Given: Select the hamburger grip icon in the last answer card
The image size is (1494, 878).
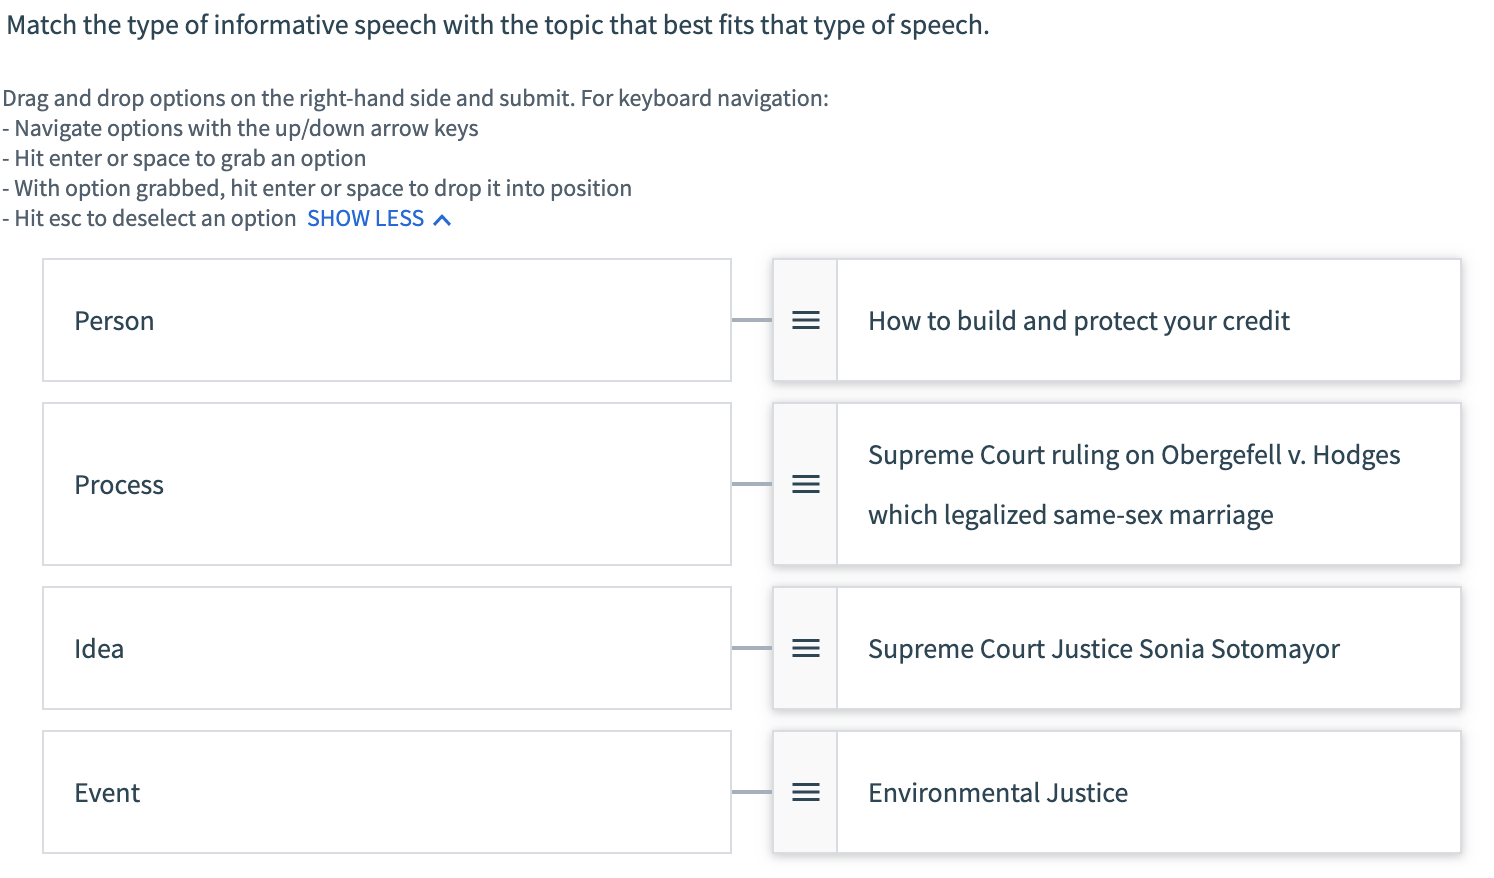Looking at the screenshot, I should tap(804, 792).
